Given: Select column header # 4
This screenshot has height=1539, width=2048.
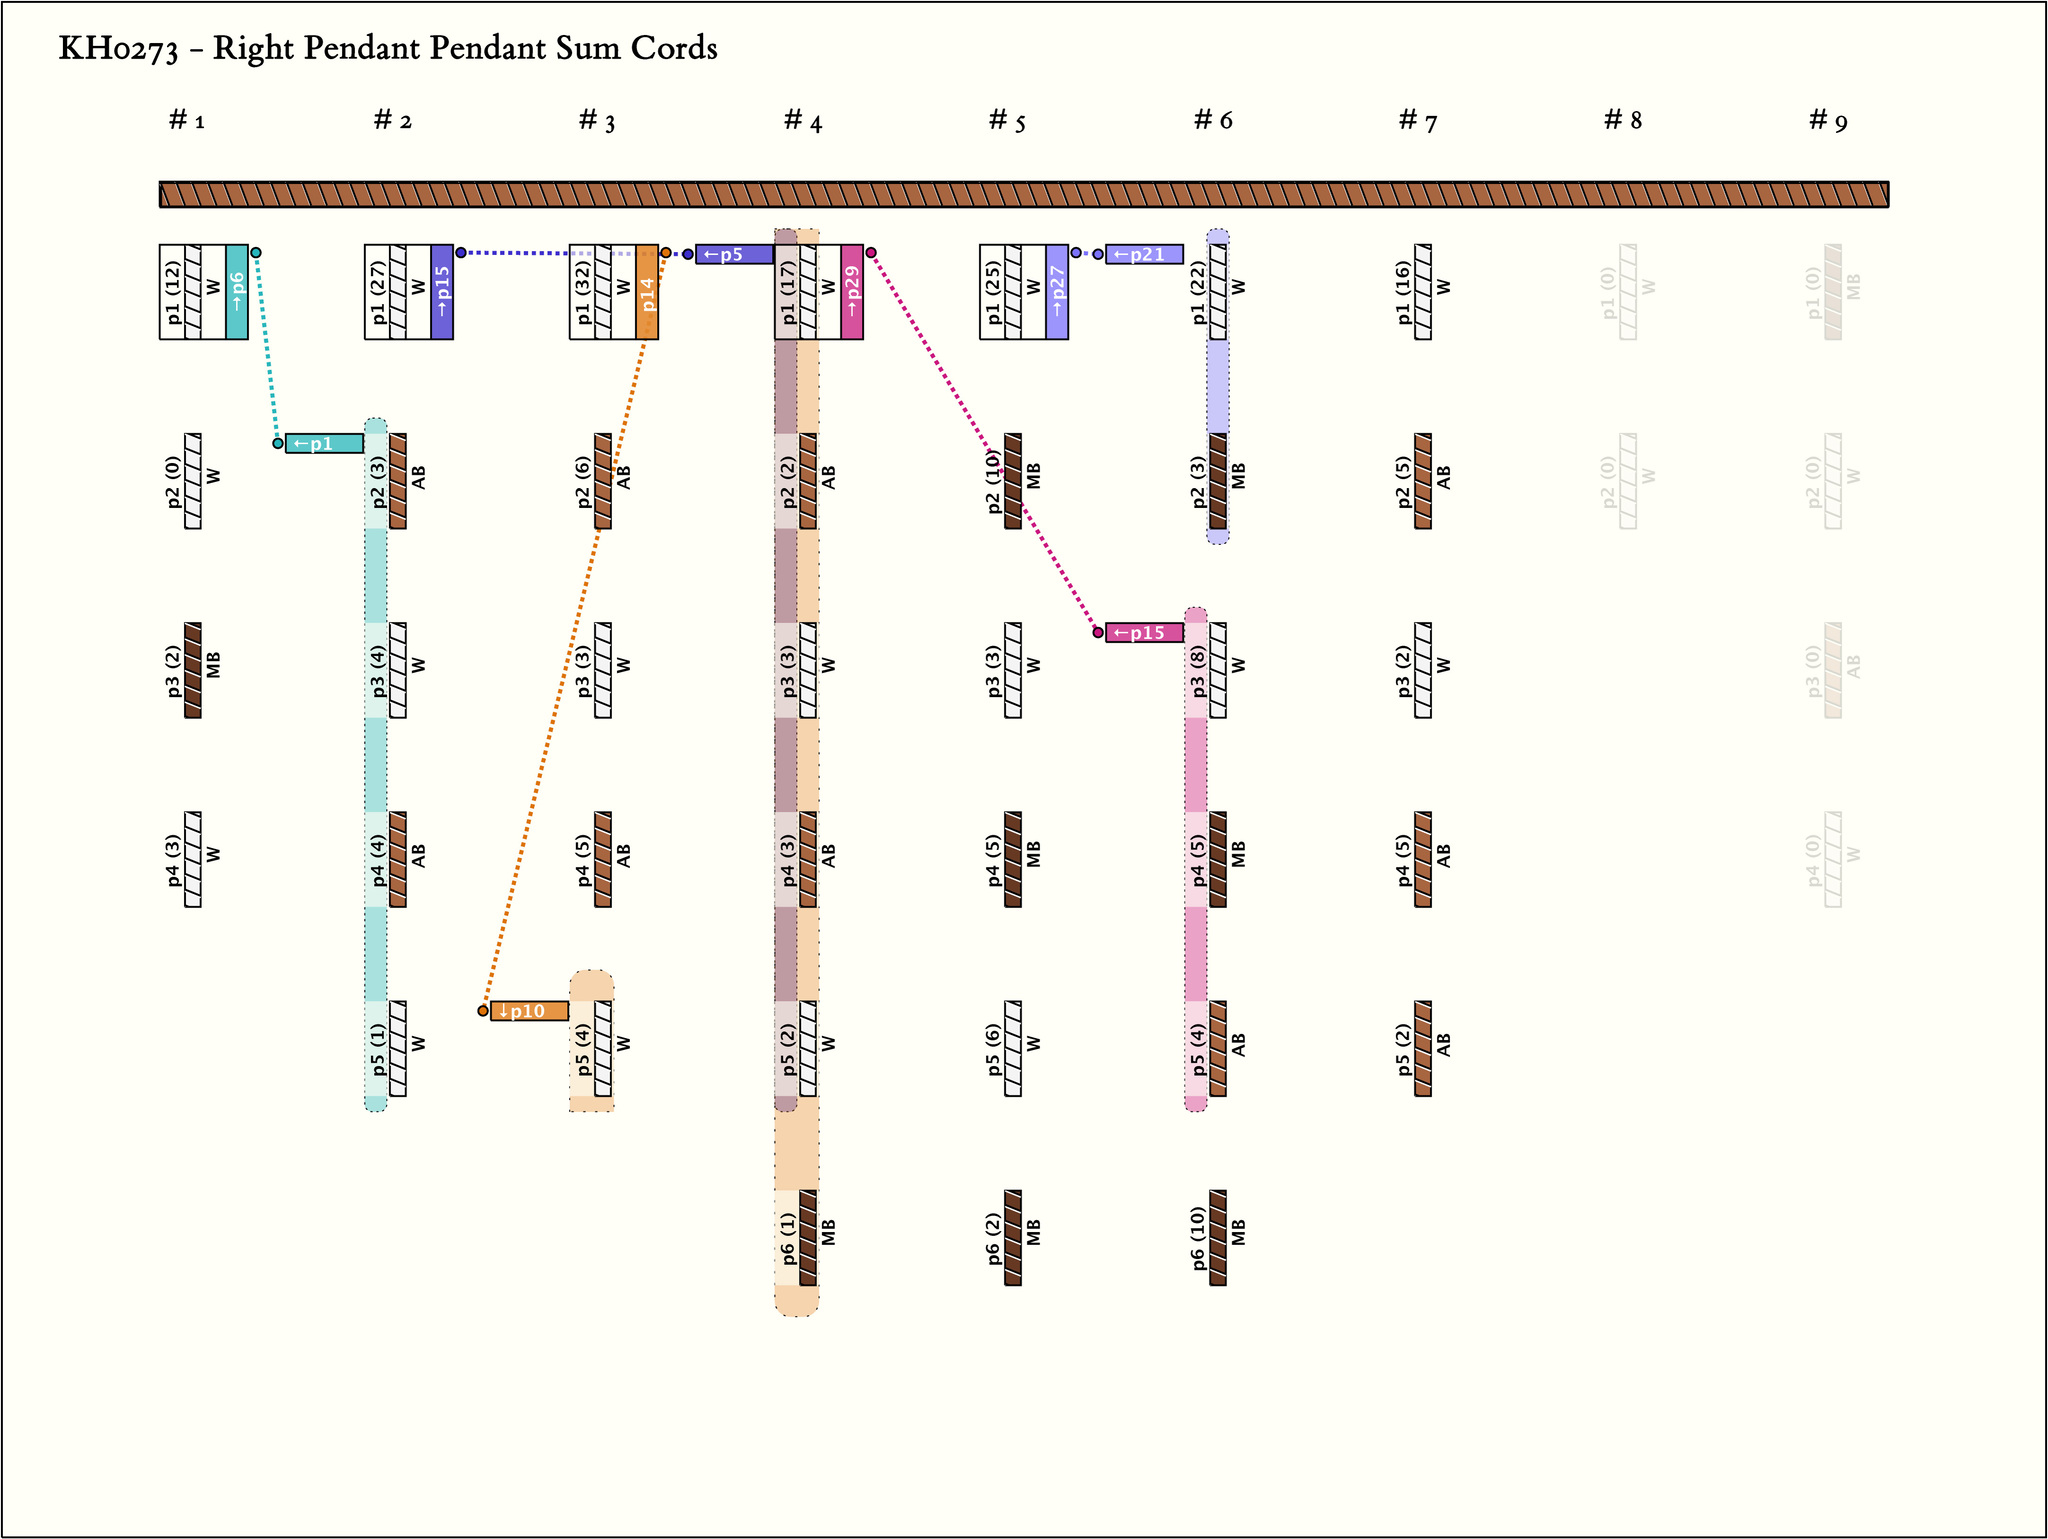Looking at the screenshot, I should [x=802, y=121].
